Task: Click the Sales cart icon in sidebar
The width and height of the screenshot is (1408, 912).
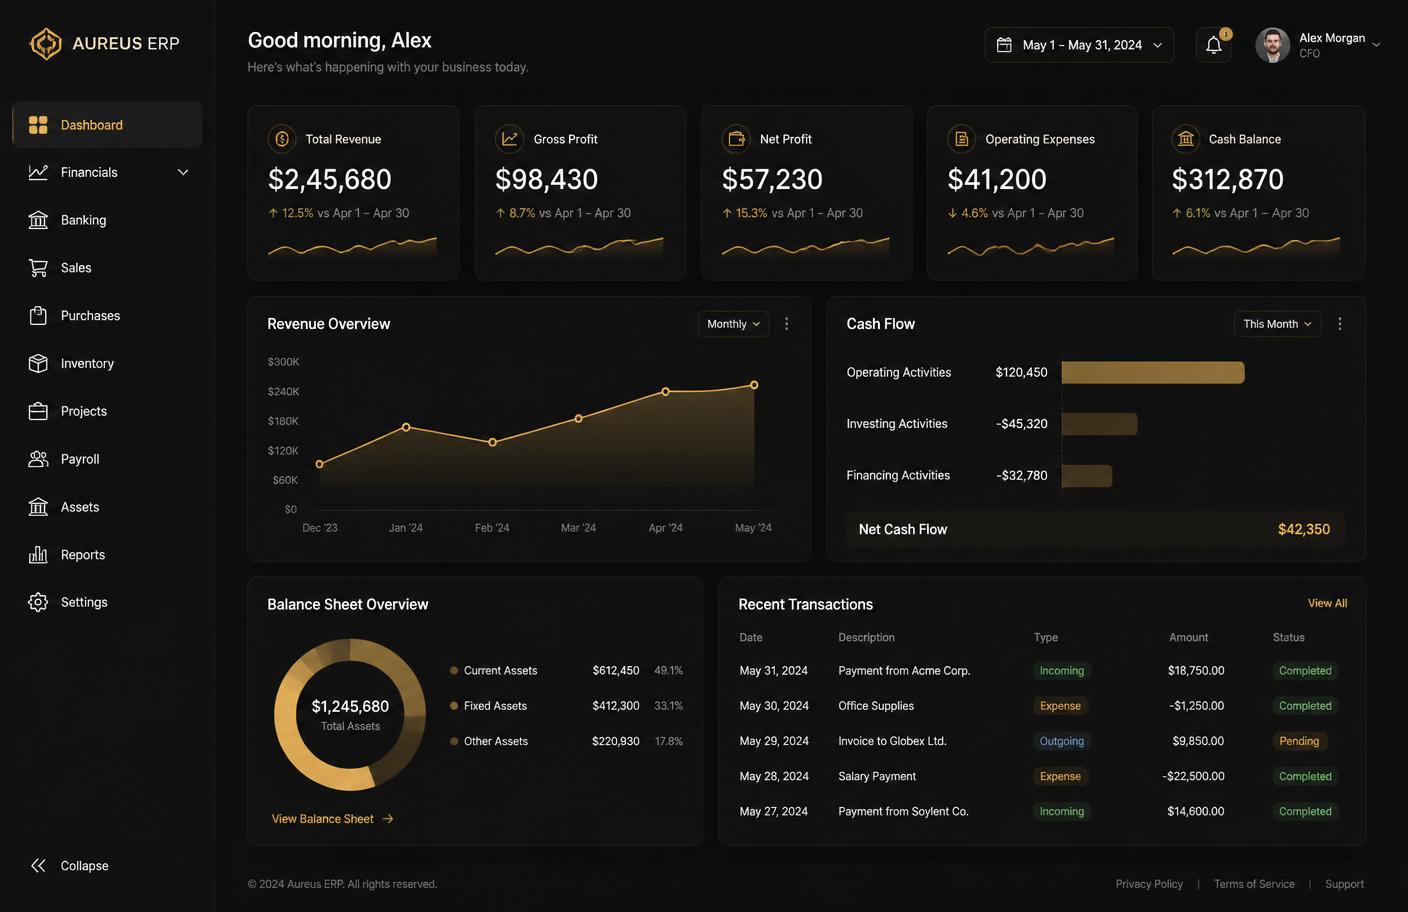Action: point(38,268)
